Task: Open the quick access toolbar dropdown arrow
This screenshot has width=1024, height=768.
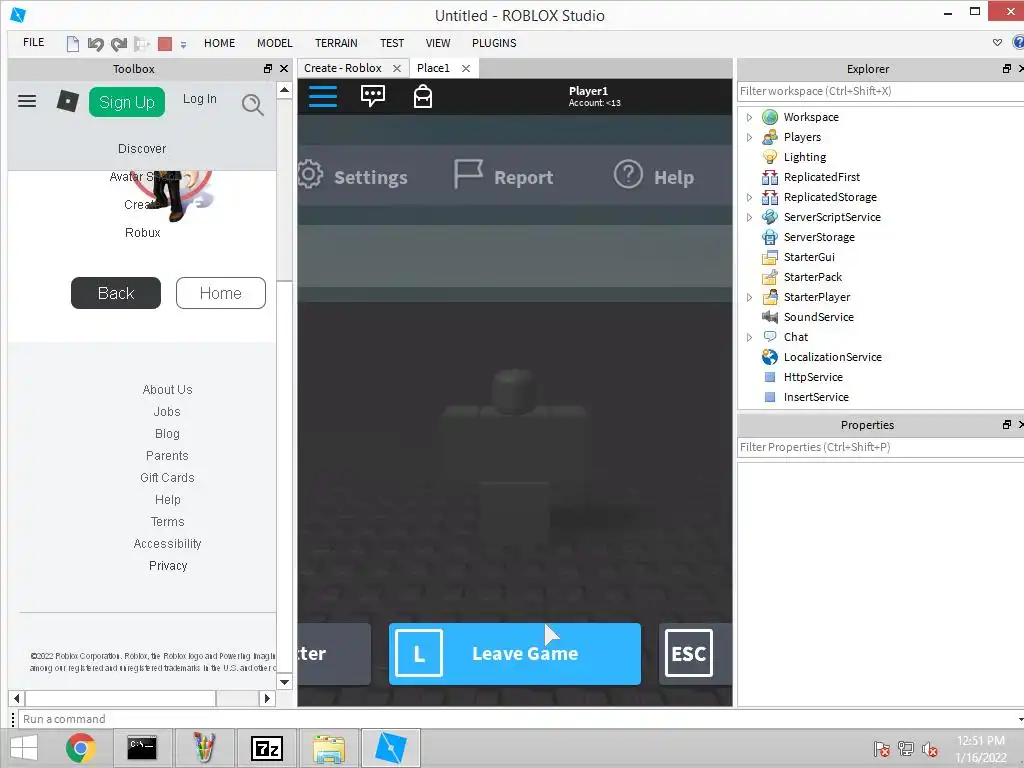Action: (184, 45)
